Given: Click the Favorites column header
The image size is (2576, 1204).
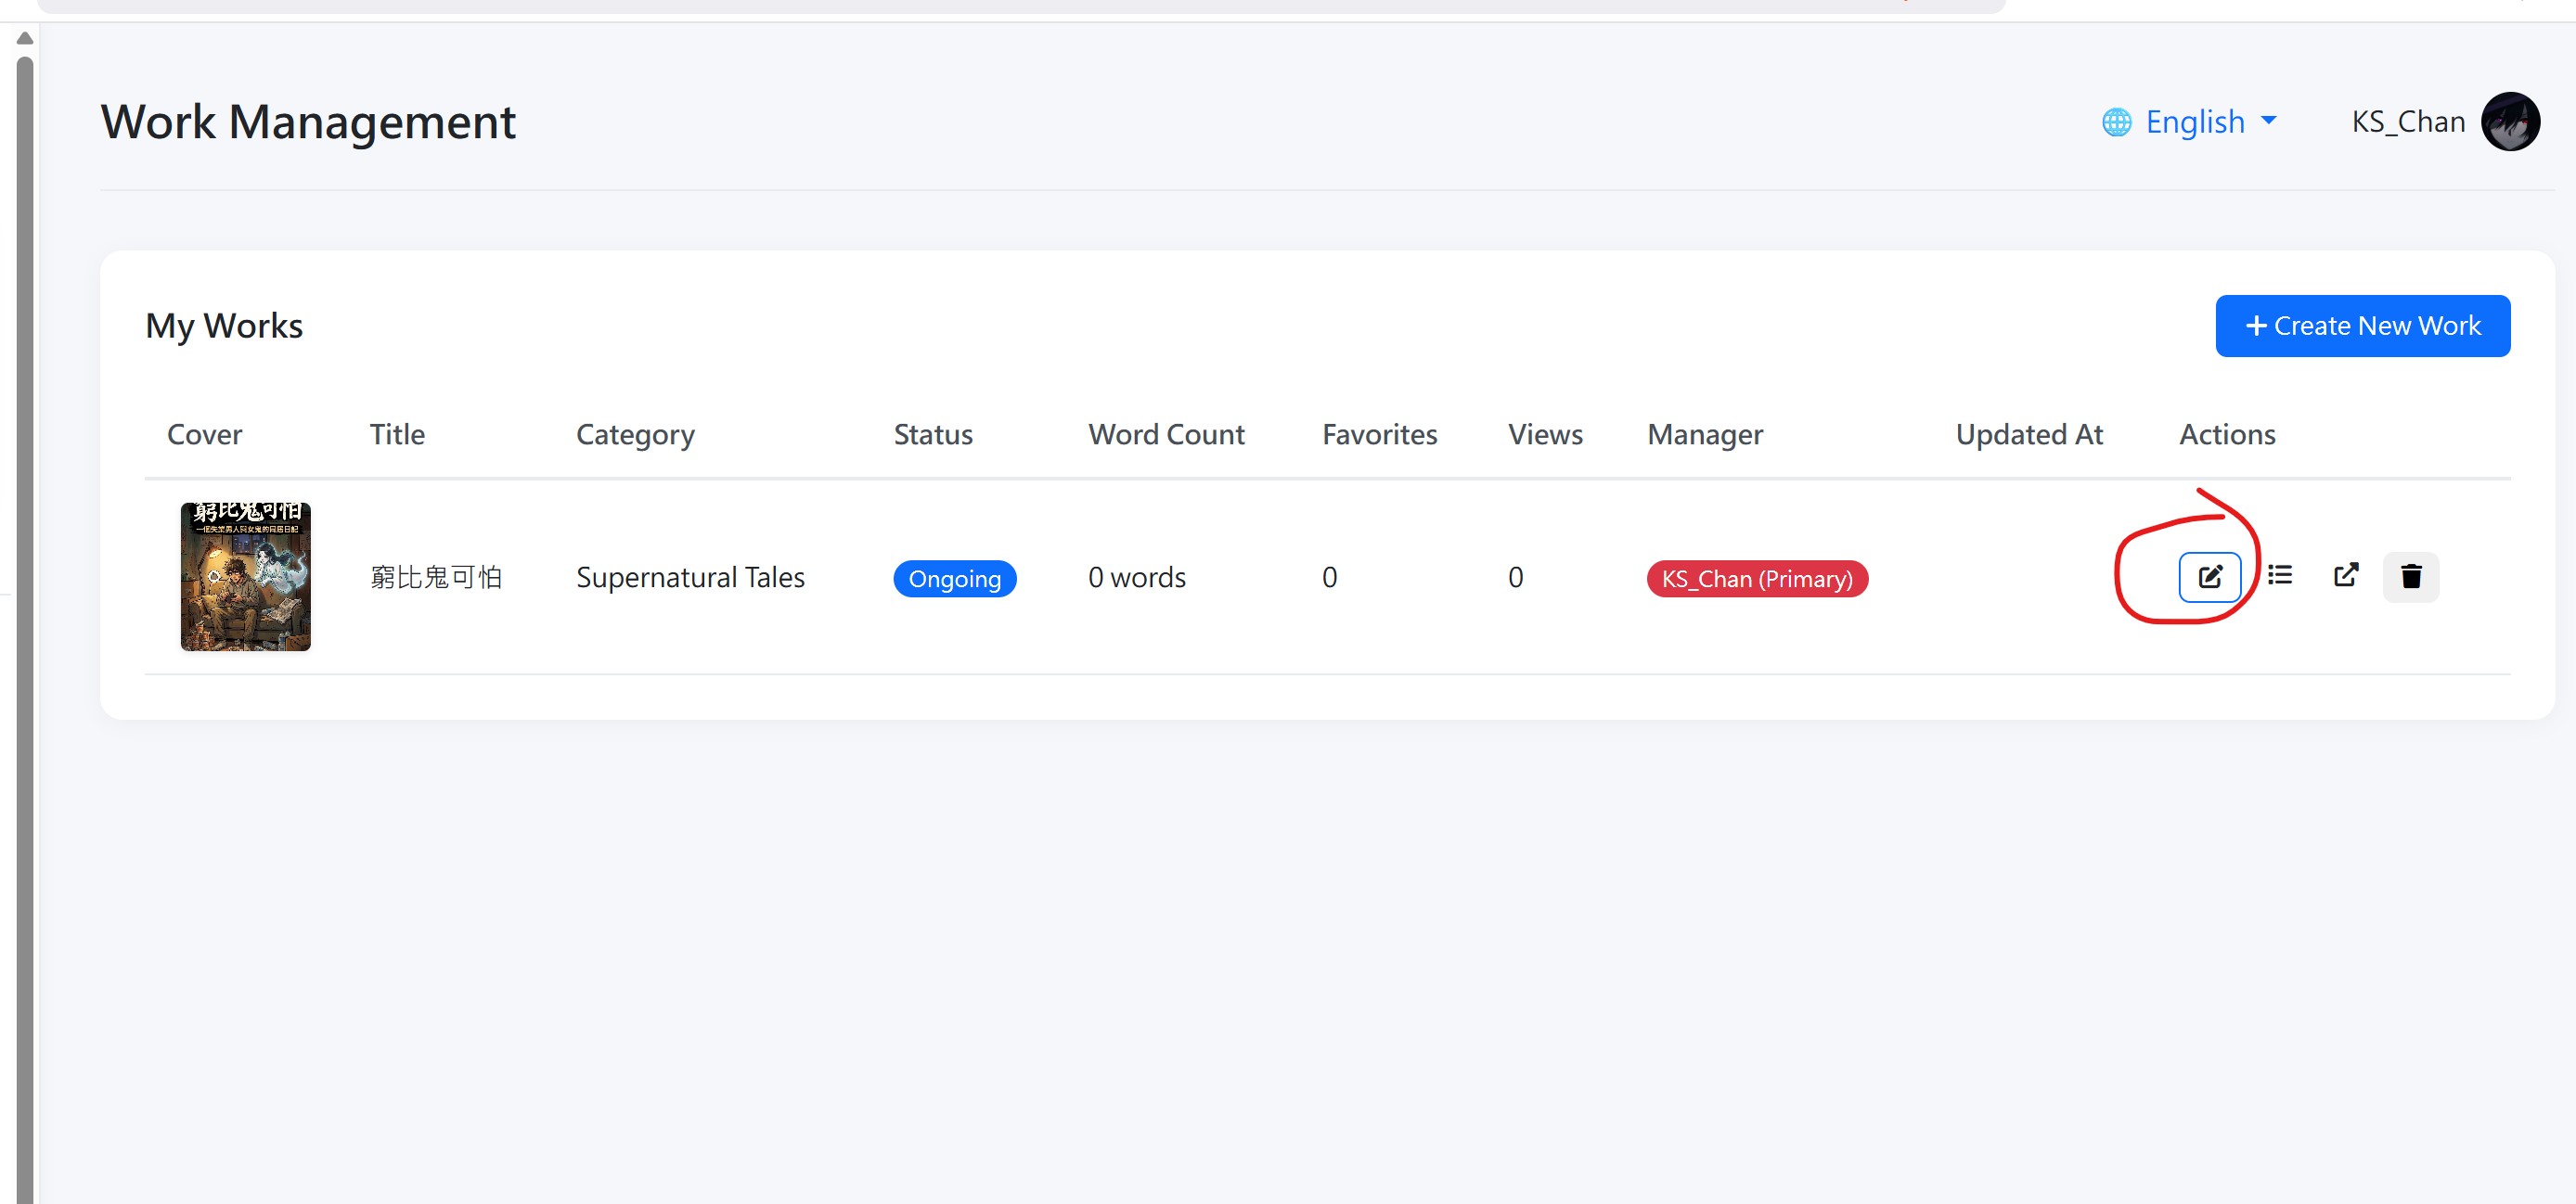Looking at the screenshot, I should (x=1379, y=434).
